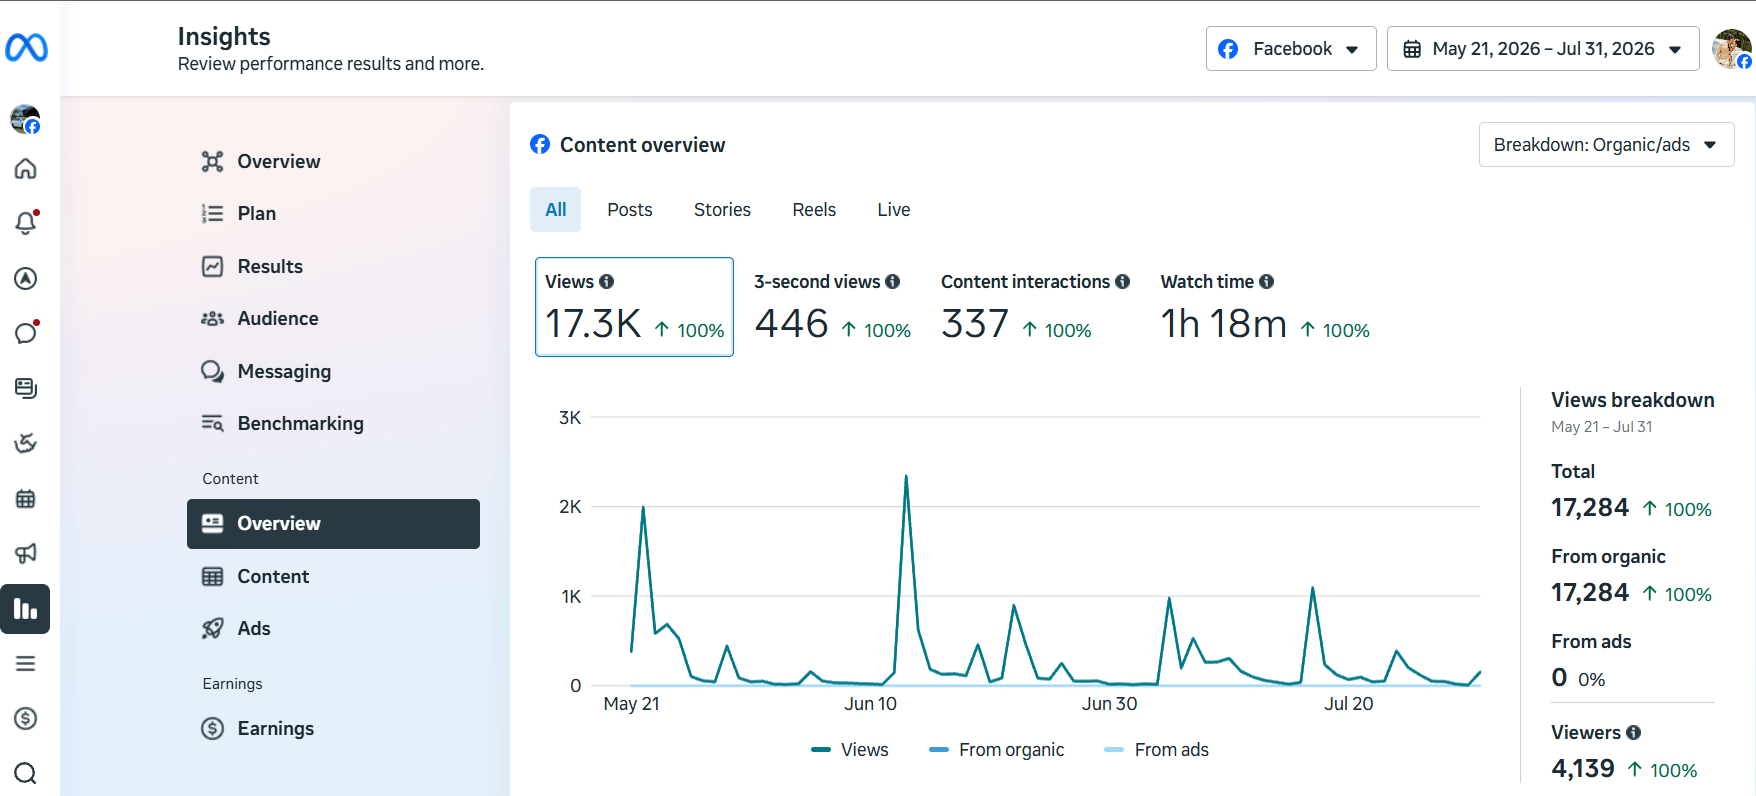Expand the Breakdown: Organic/ads dropdown
Image resolution: width=1756 pixels, height=796 pixels.
(1606, 145)
